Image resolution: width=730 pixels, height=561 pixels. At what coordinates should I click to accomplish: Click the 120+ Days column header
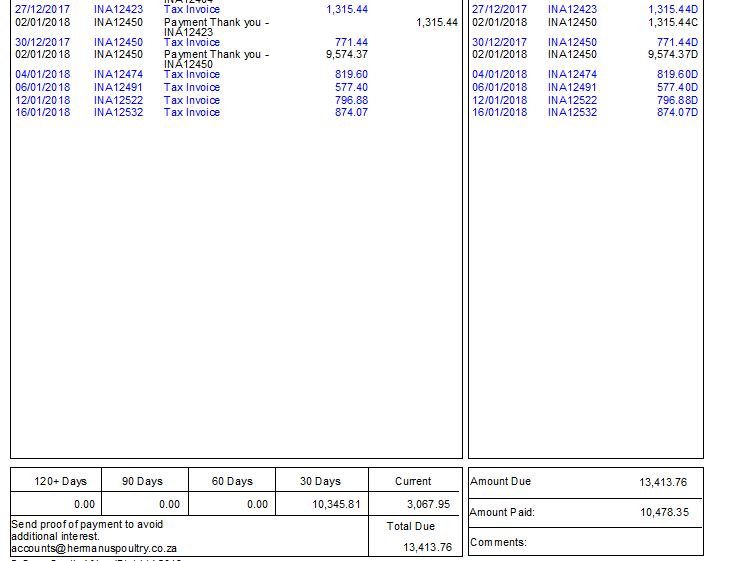tap(60, 481)
